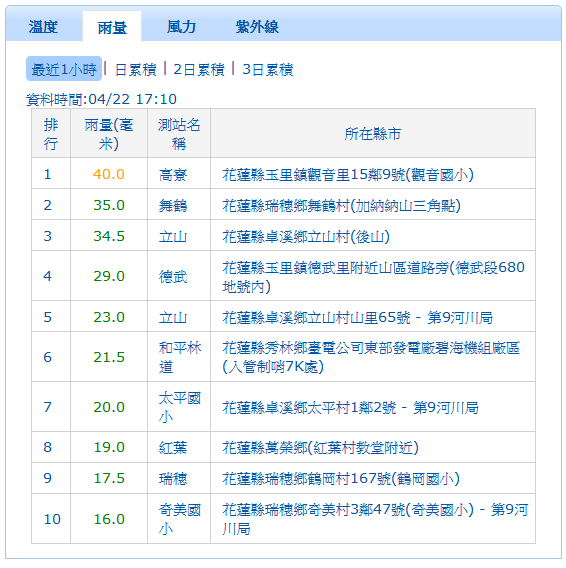This screenshot has height=568, width=566.
Task: Click rank number 8
Action: (x=47, y=447)
